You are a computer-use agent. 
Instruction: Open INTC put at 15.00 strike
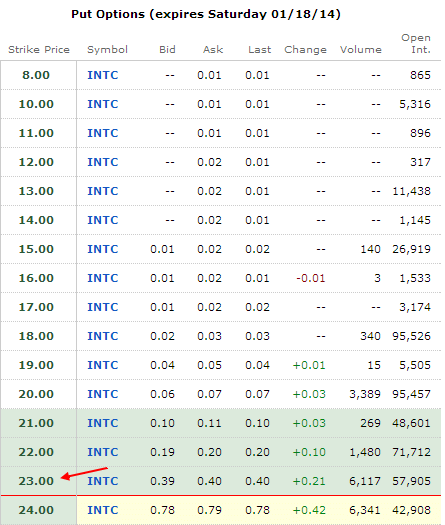tap(102, 249)
